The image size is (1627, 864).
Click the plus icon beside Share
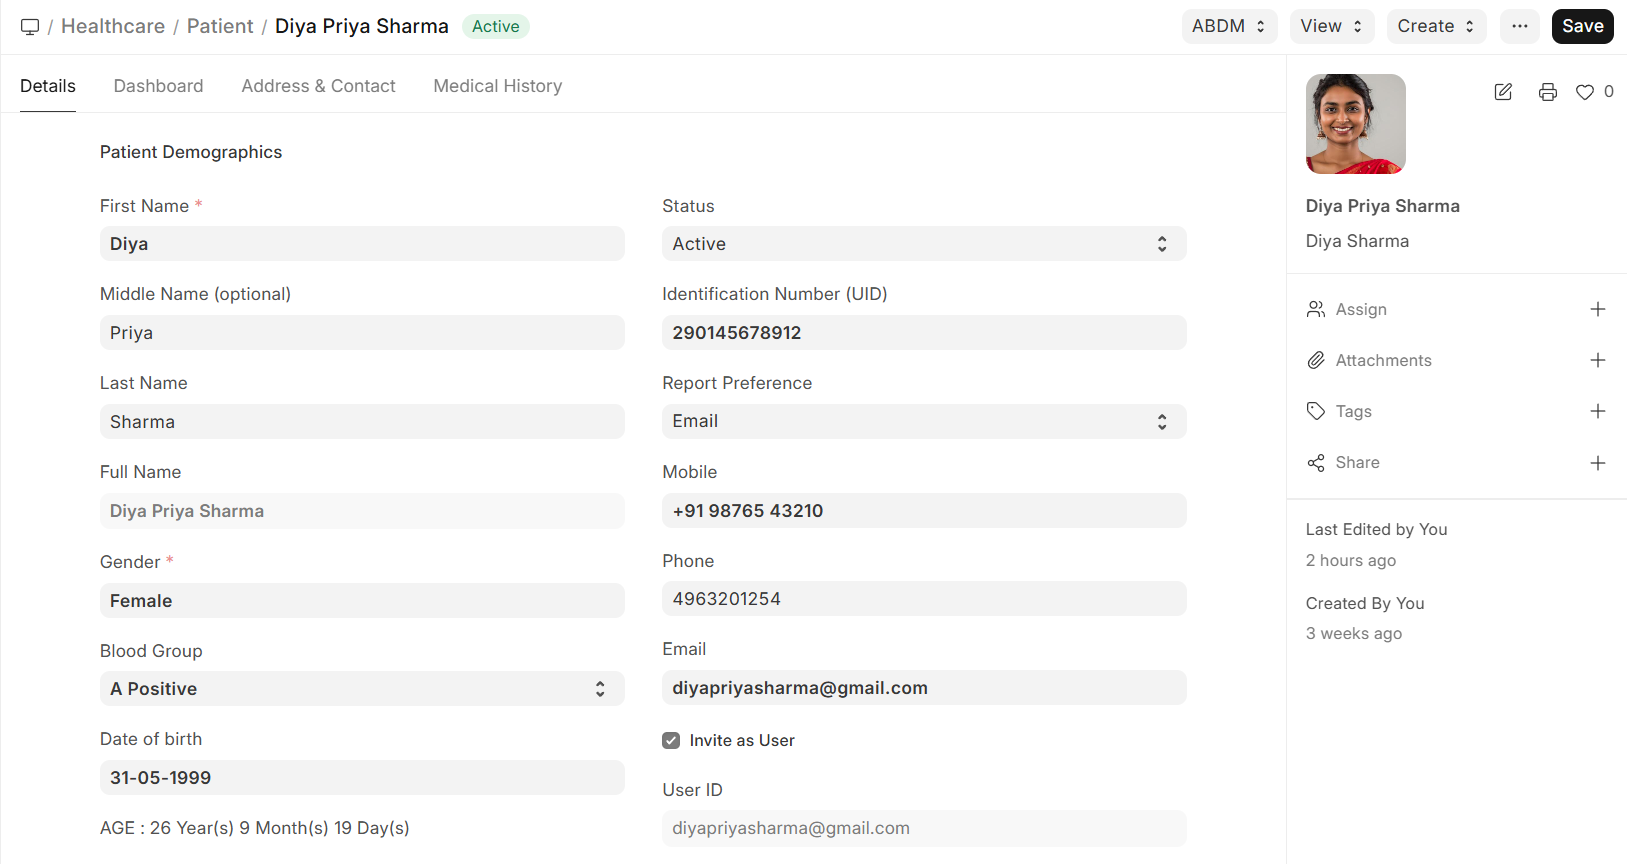1598,463
